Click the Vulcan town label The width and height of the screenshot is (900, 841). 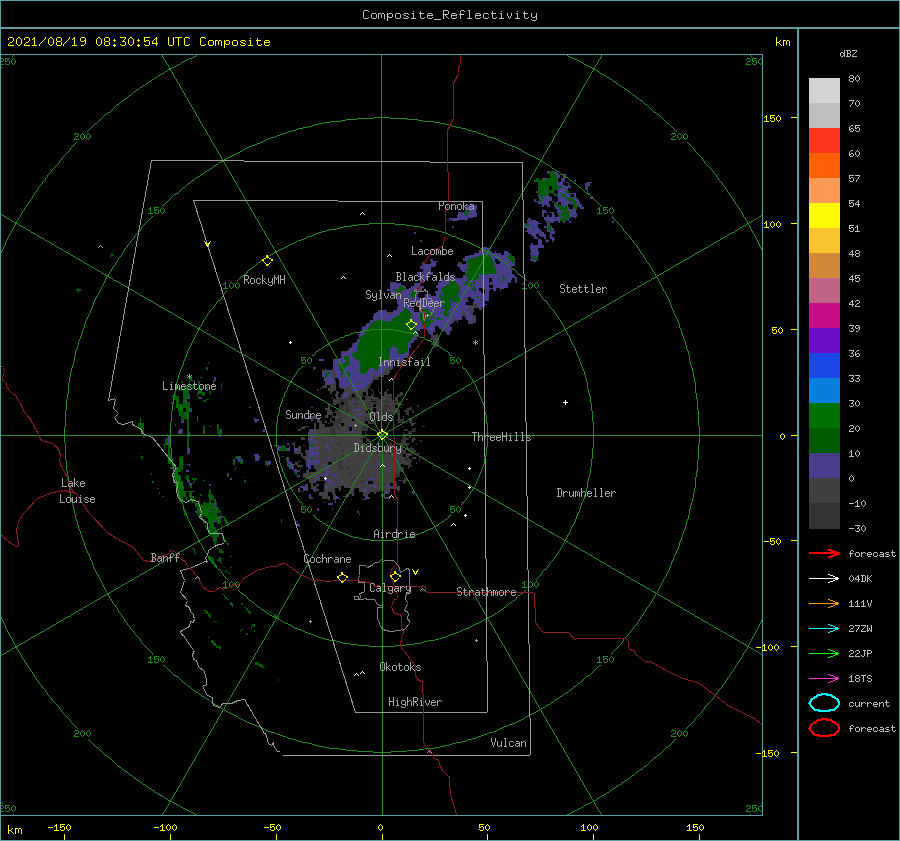click(508, 743)
